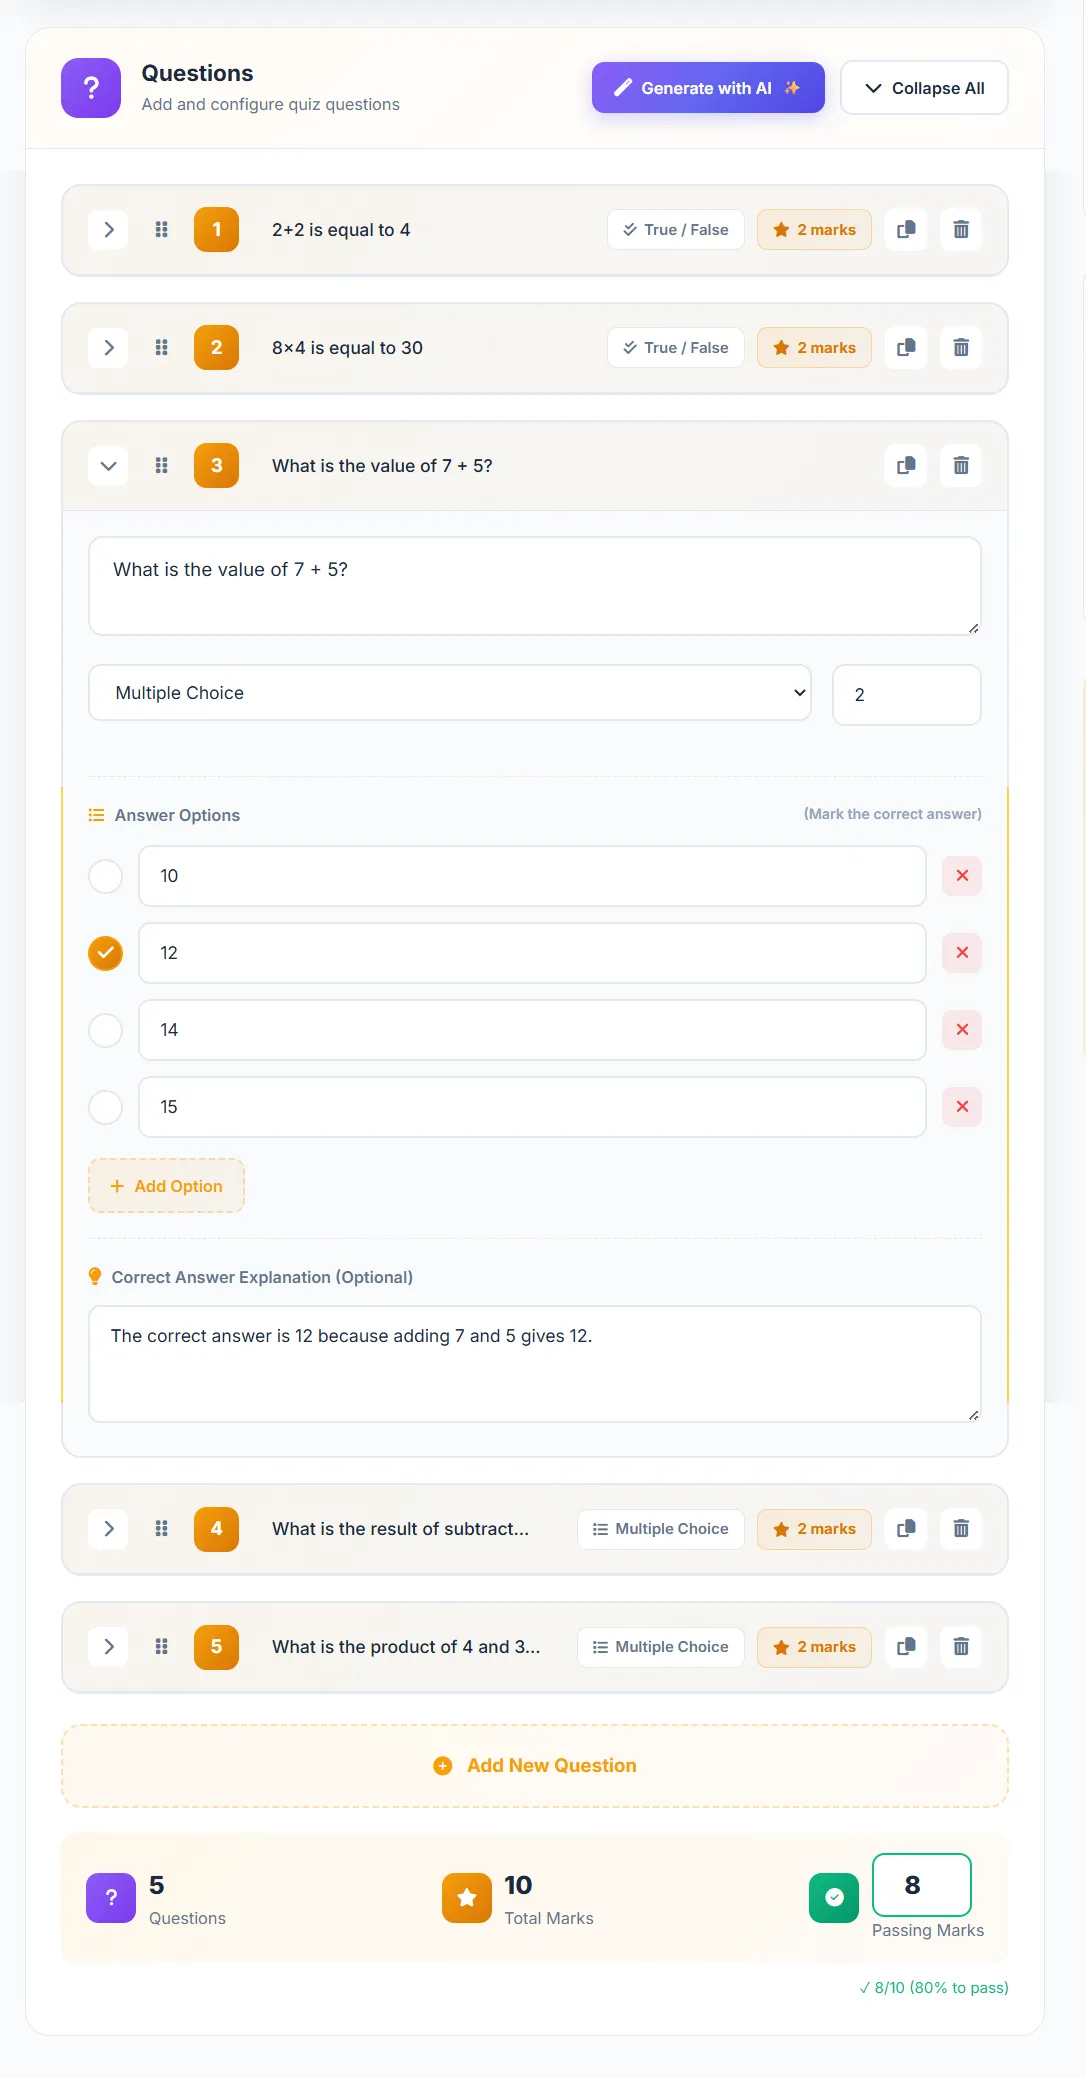Screen dimensions: 1086x2078
Task: Duplicate question 1 using copy icon
Action: point(906,230)
